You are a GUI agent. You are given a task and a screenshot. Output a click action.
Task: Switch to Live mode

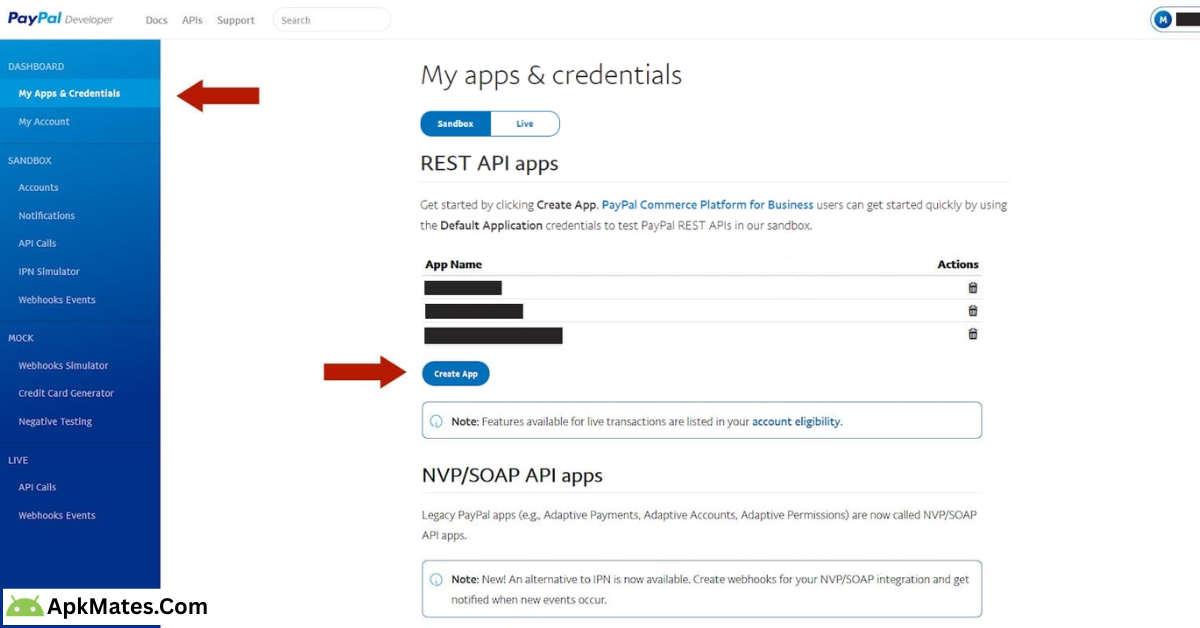click(525, 124)
